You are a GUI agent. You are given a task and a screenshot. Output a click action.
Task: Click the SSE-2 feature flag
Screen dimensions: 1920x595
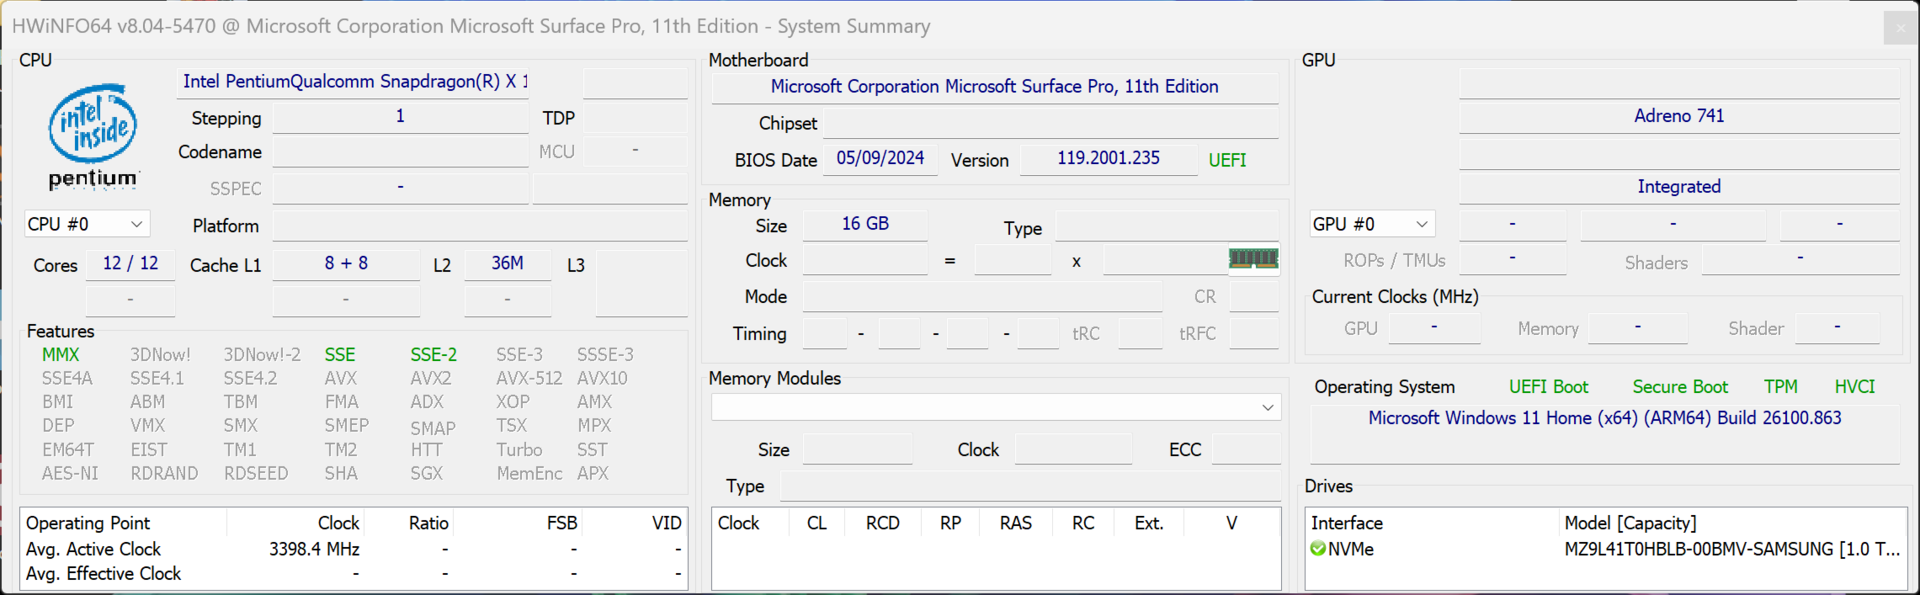point(433,355)
